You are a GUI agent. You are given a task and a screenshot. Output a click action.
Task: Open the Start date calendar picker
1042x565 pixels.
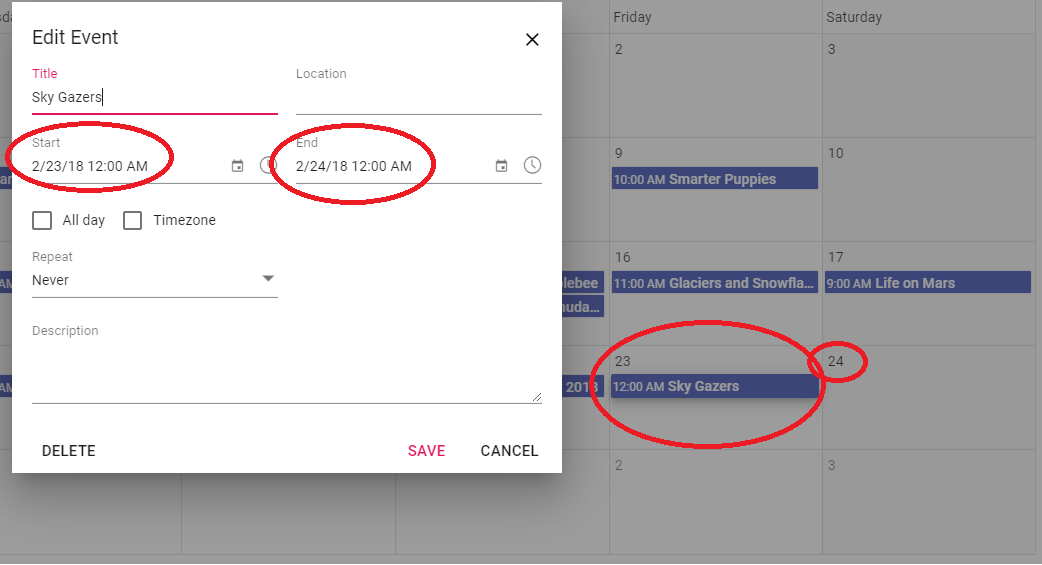click(x=237, y=166)
